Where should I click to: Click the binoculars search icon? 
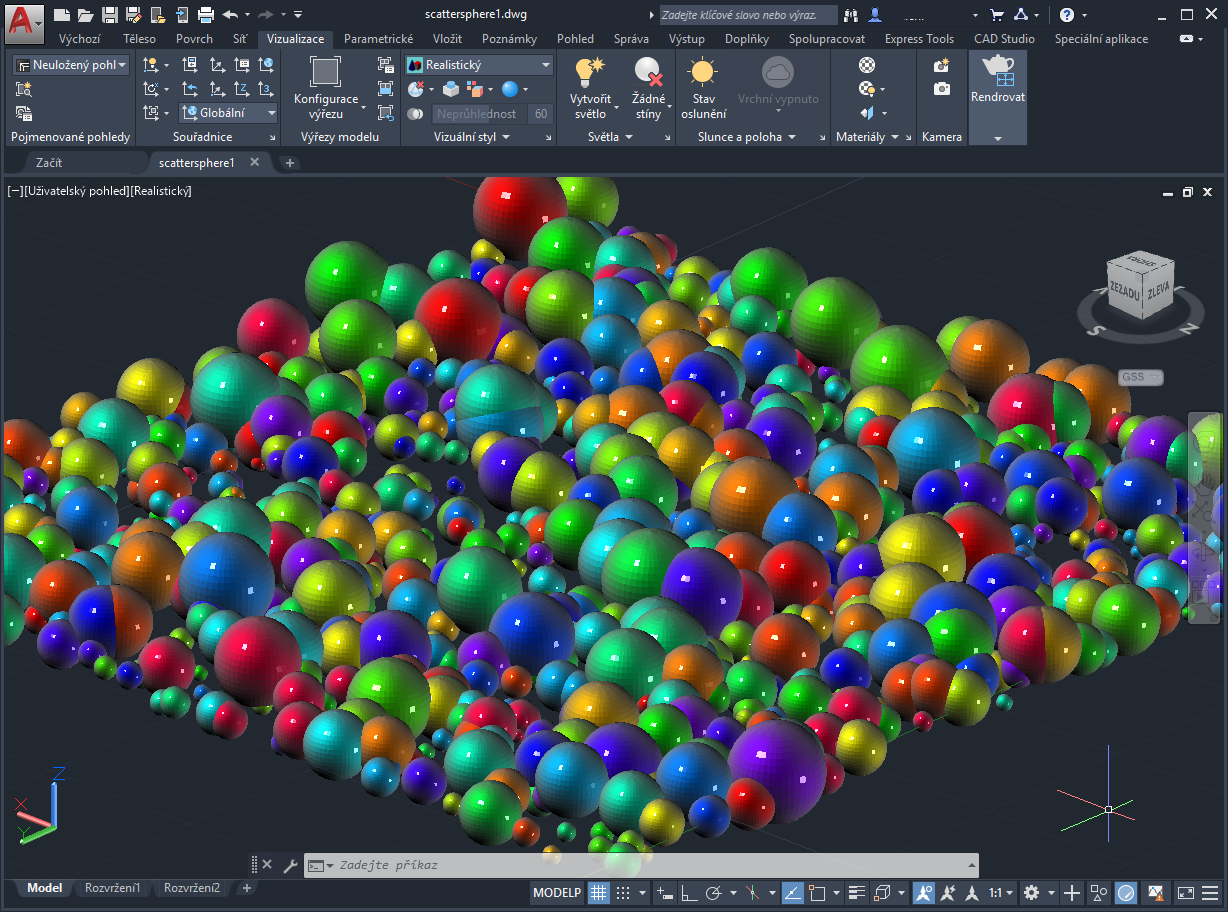(851, 15)
